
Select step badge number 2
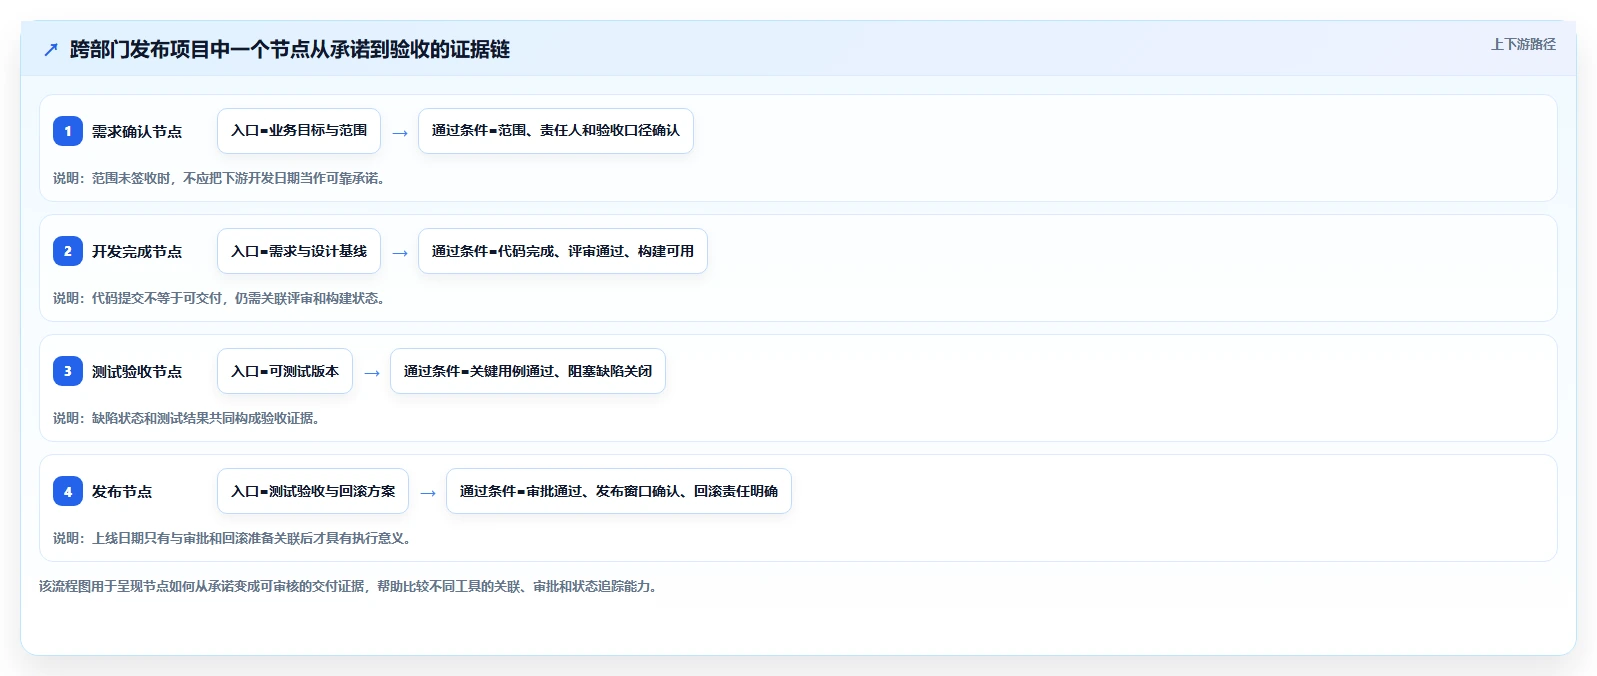click(68, 251)
